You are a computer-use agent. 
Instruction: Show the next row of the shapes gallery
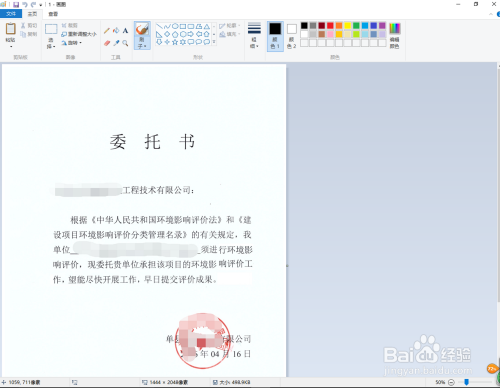point(214,34)
